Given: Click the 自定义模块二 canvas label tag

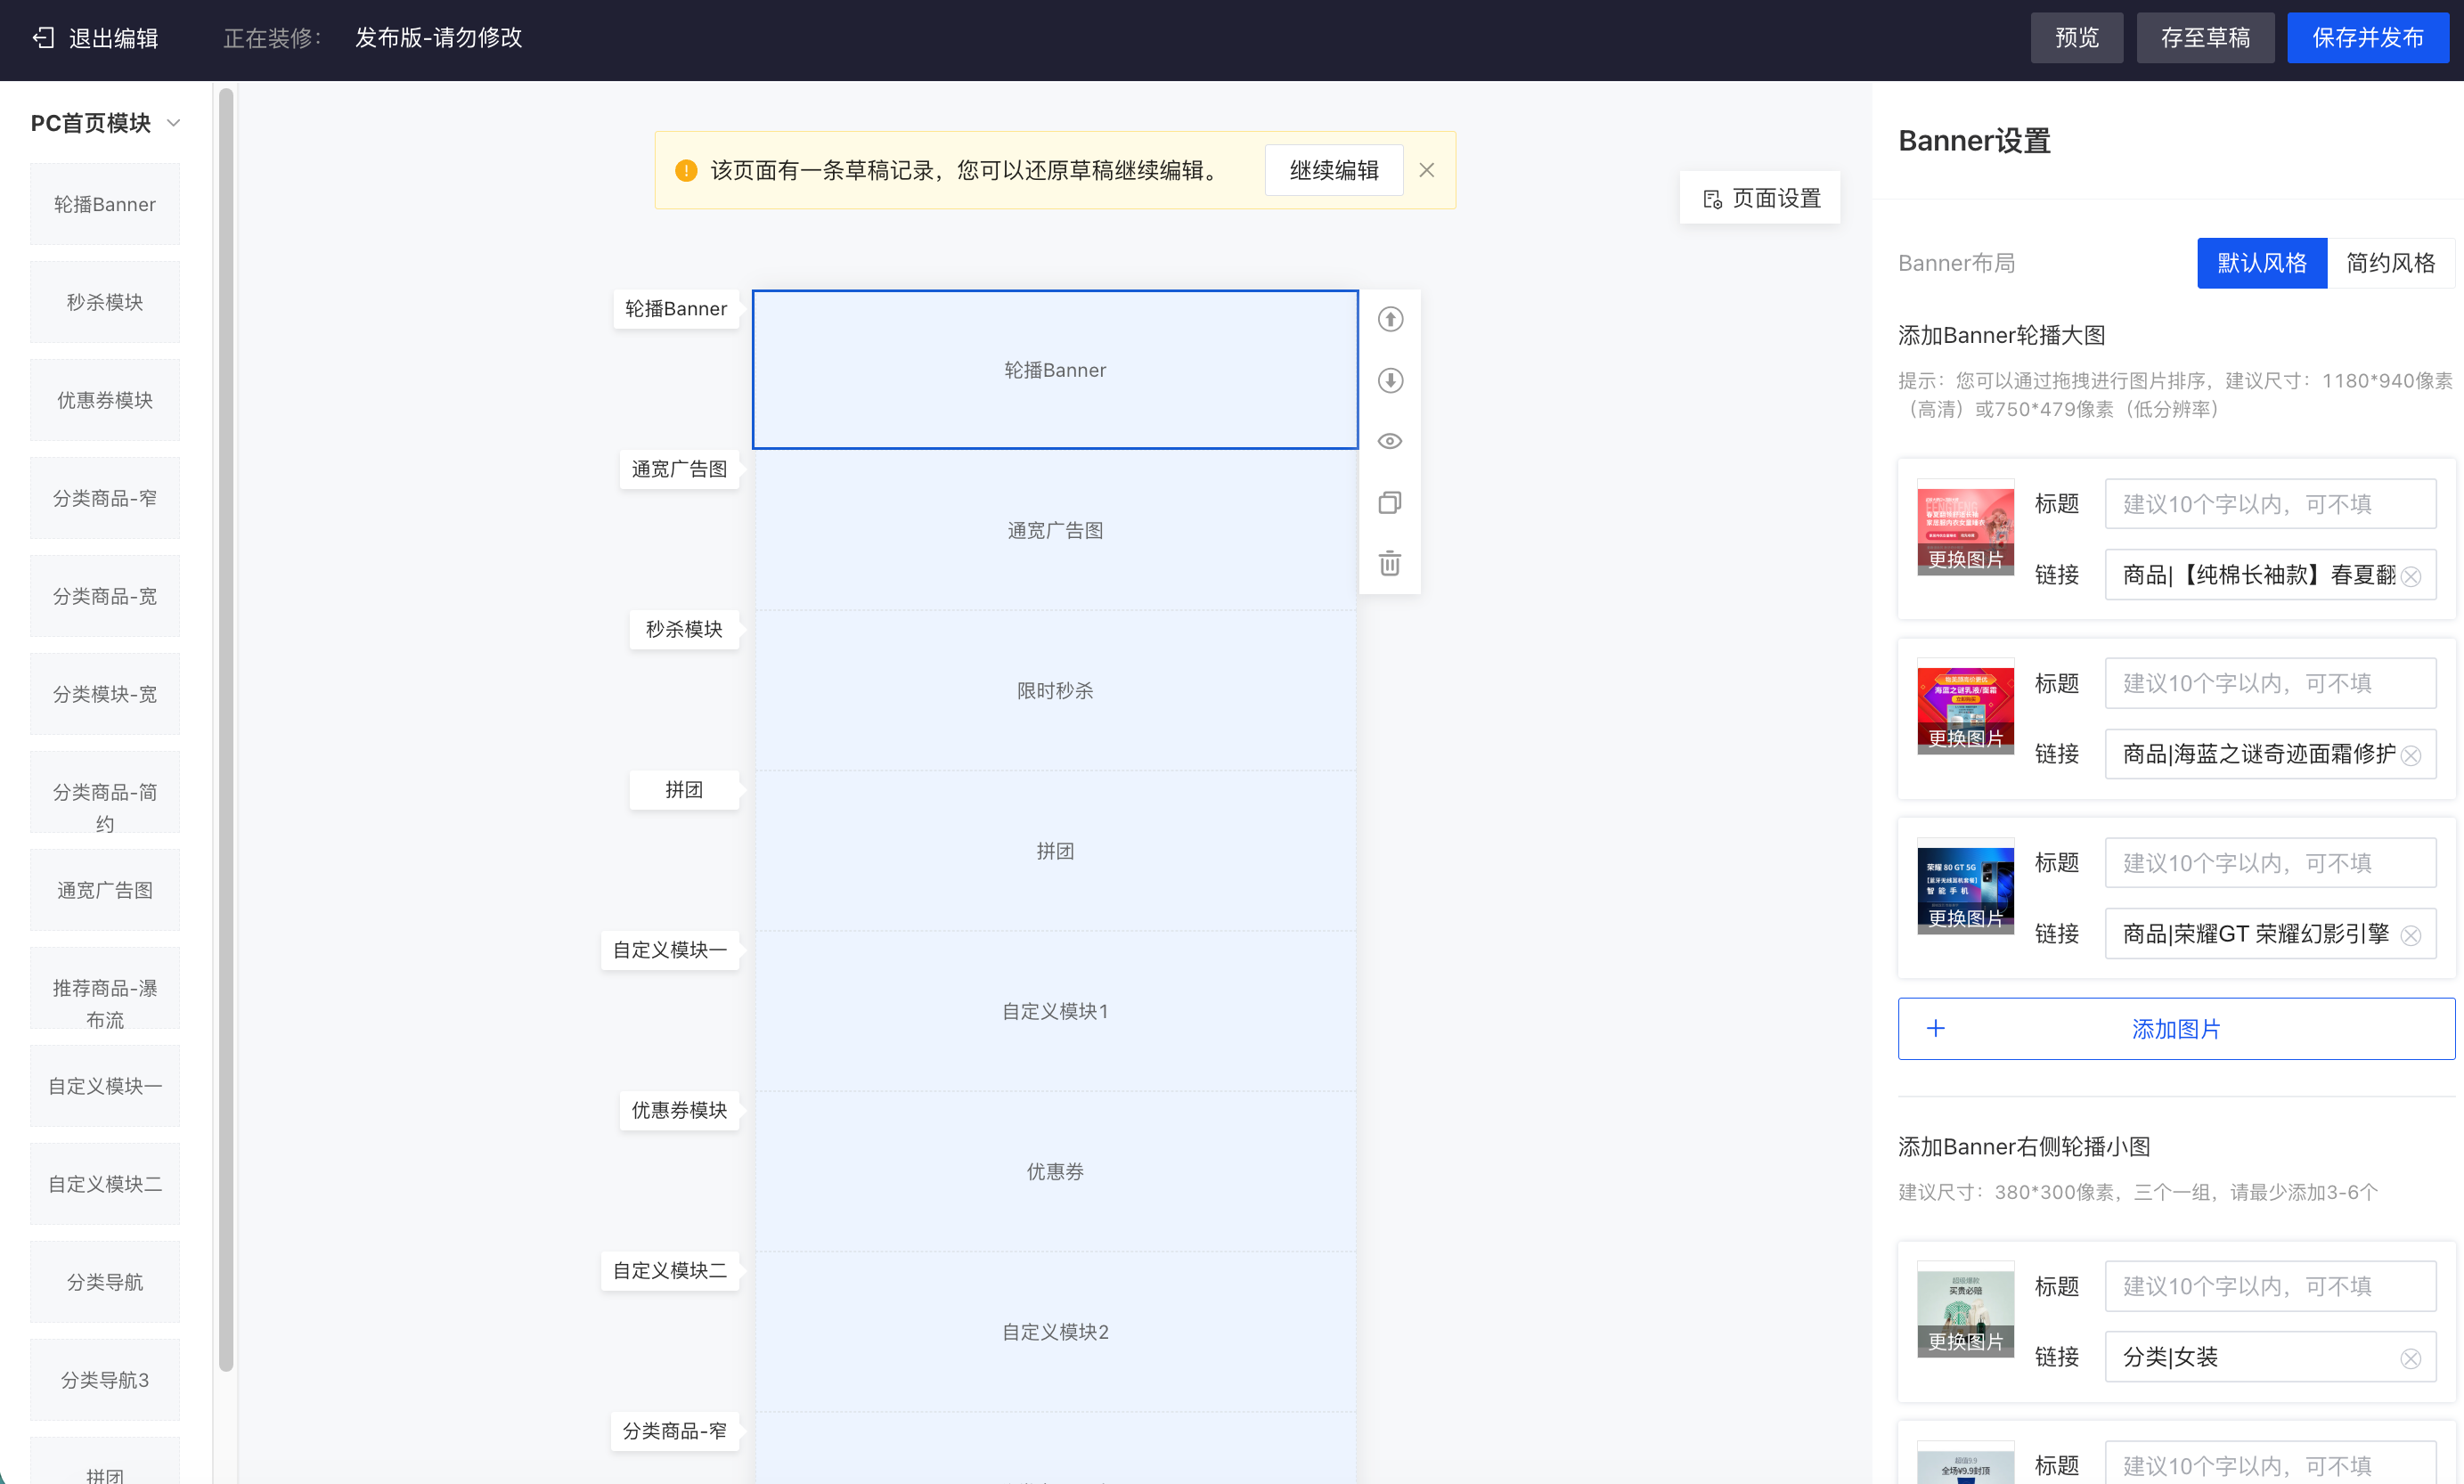Looking at the screenshot, I should click(x=670, y=1271).
